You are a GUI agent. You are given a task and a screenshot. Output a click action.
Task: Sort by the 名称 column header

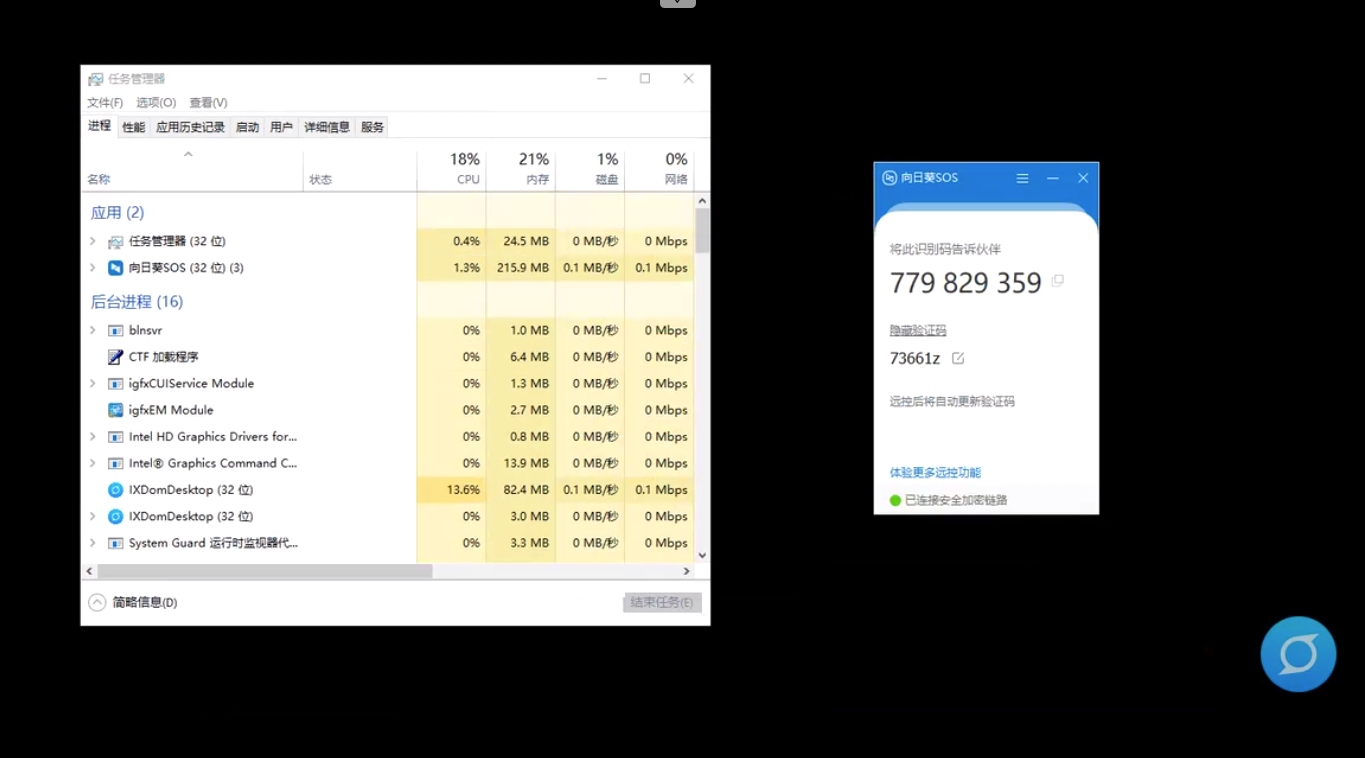tap(192, 169)
